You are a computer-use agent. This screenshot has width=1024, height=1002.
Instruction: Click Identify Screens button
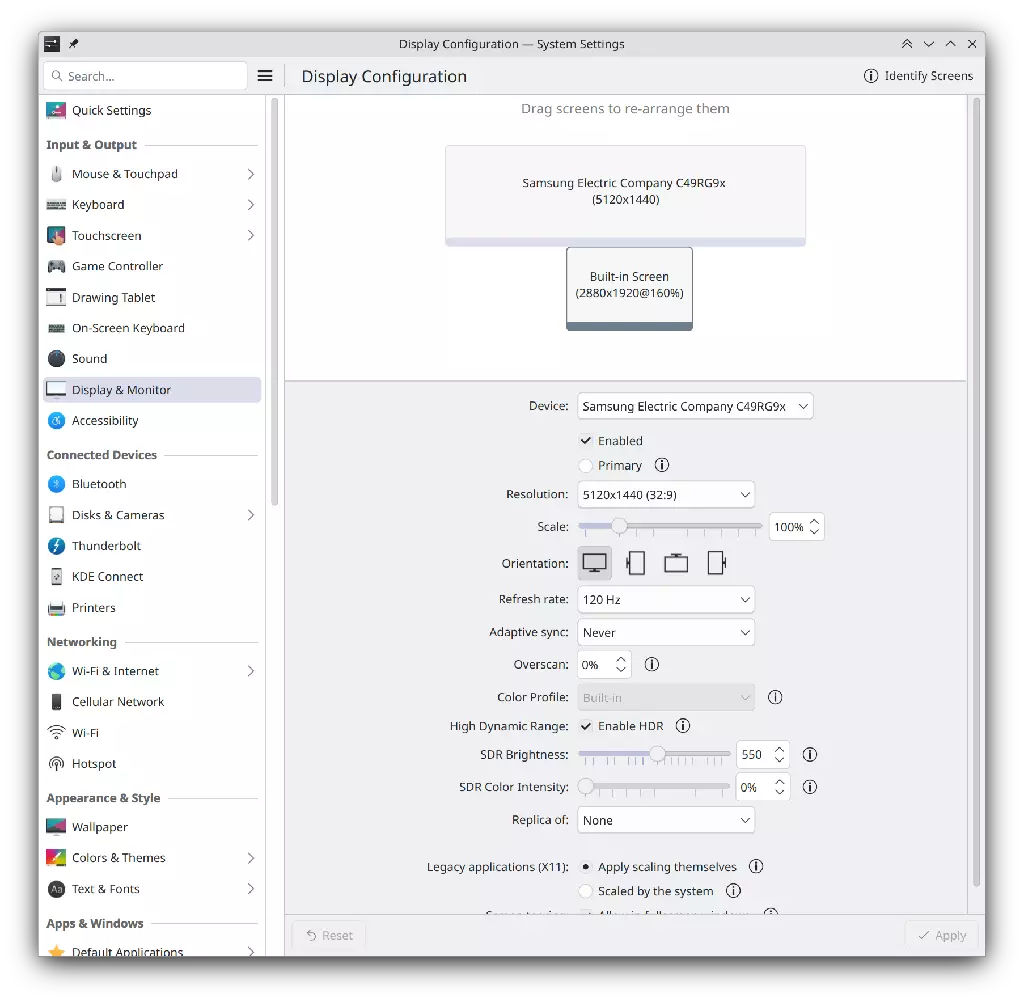918,76
